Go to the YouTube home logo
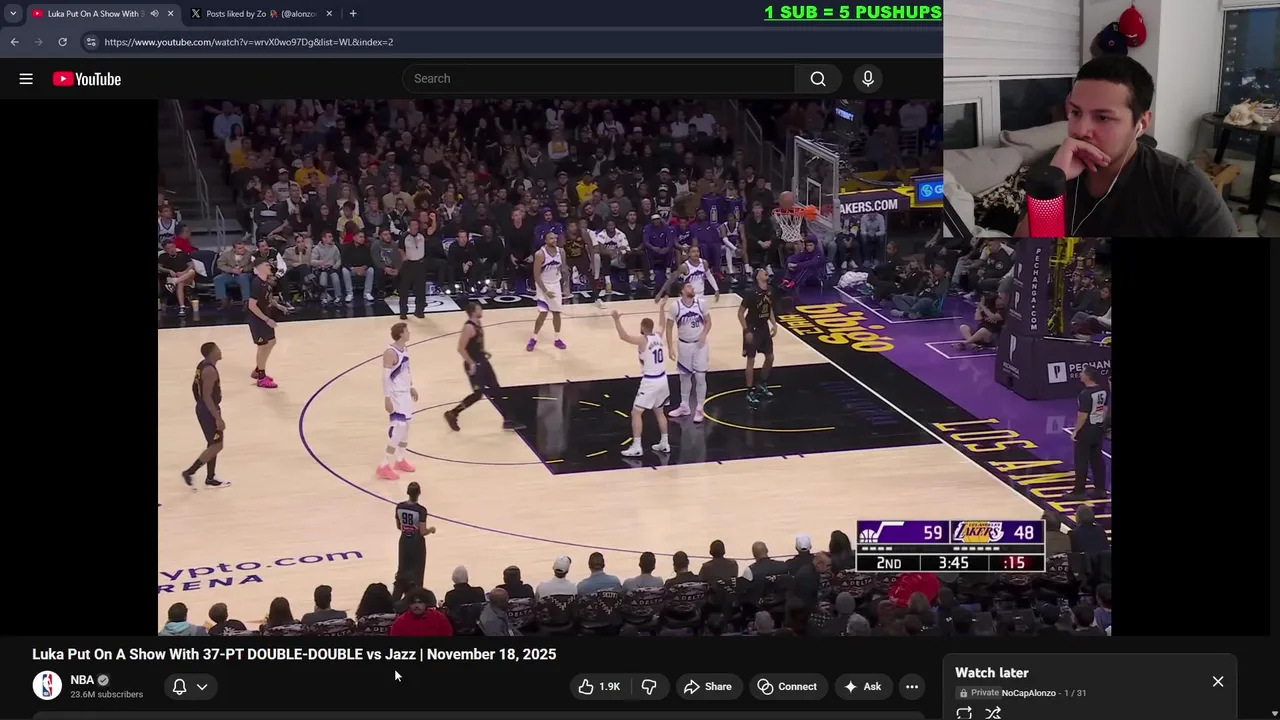The width and height of the screenshot is (1280, 720). coord(87,79)
